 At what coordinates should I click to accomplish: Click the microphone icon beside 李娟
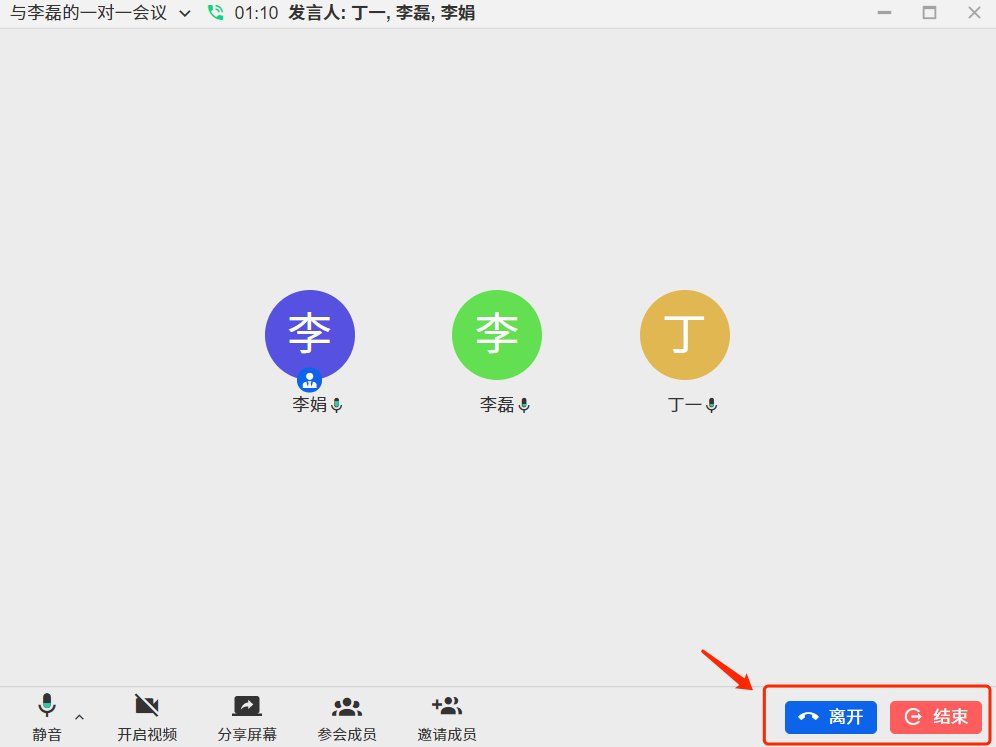pyautogui.click(x=337, y=405)
